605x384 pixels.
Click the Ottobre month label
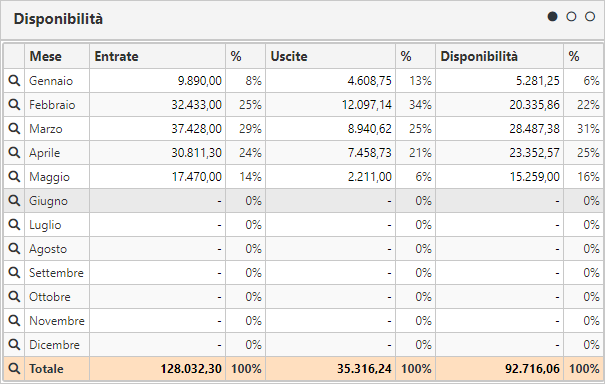pyautogui.click(x=50, y=297)
